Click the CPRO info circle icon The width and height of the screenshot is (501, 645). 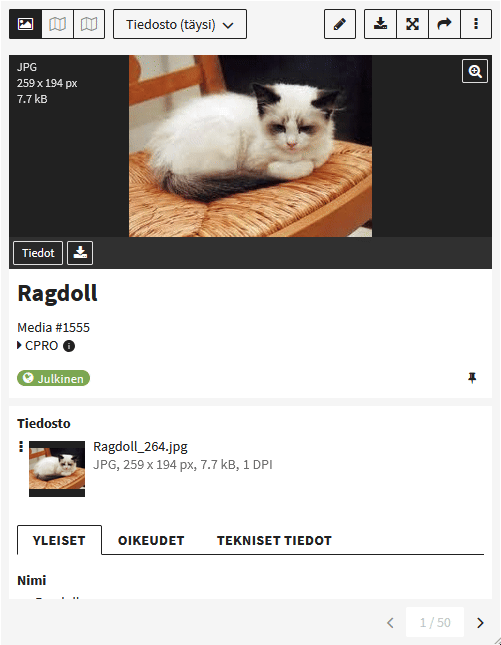click(69, 346)
